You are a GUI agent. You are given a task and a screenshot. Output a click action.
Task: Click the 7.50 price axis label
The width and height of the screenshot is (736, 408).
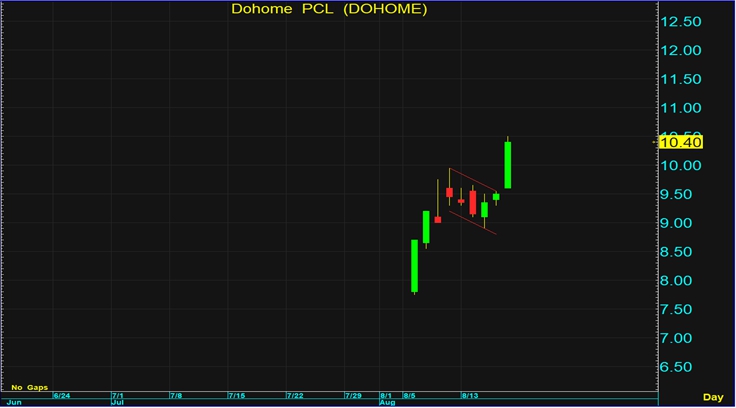tap(676, 309)
